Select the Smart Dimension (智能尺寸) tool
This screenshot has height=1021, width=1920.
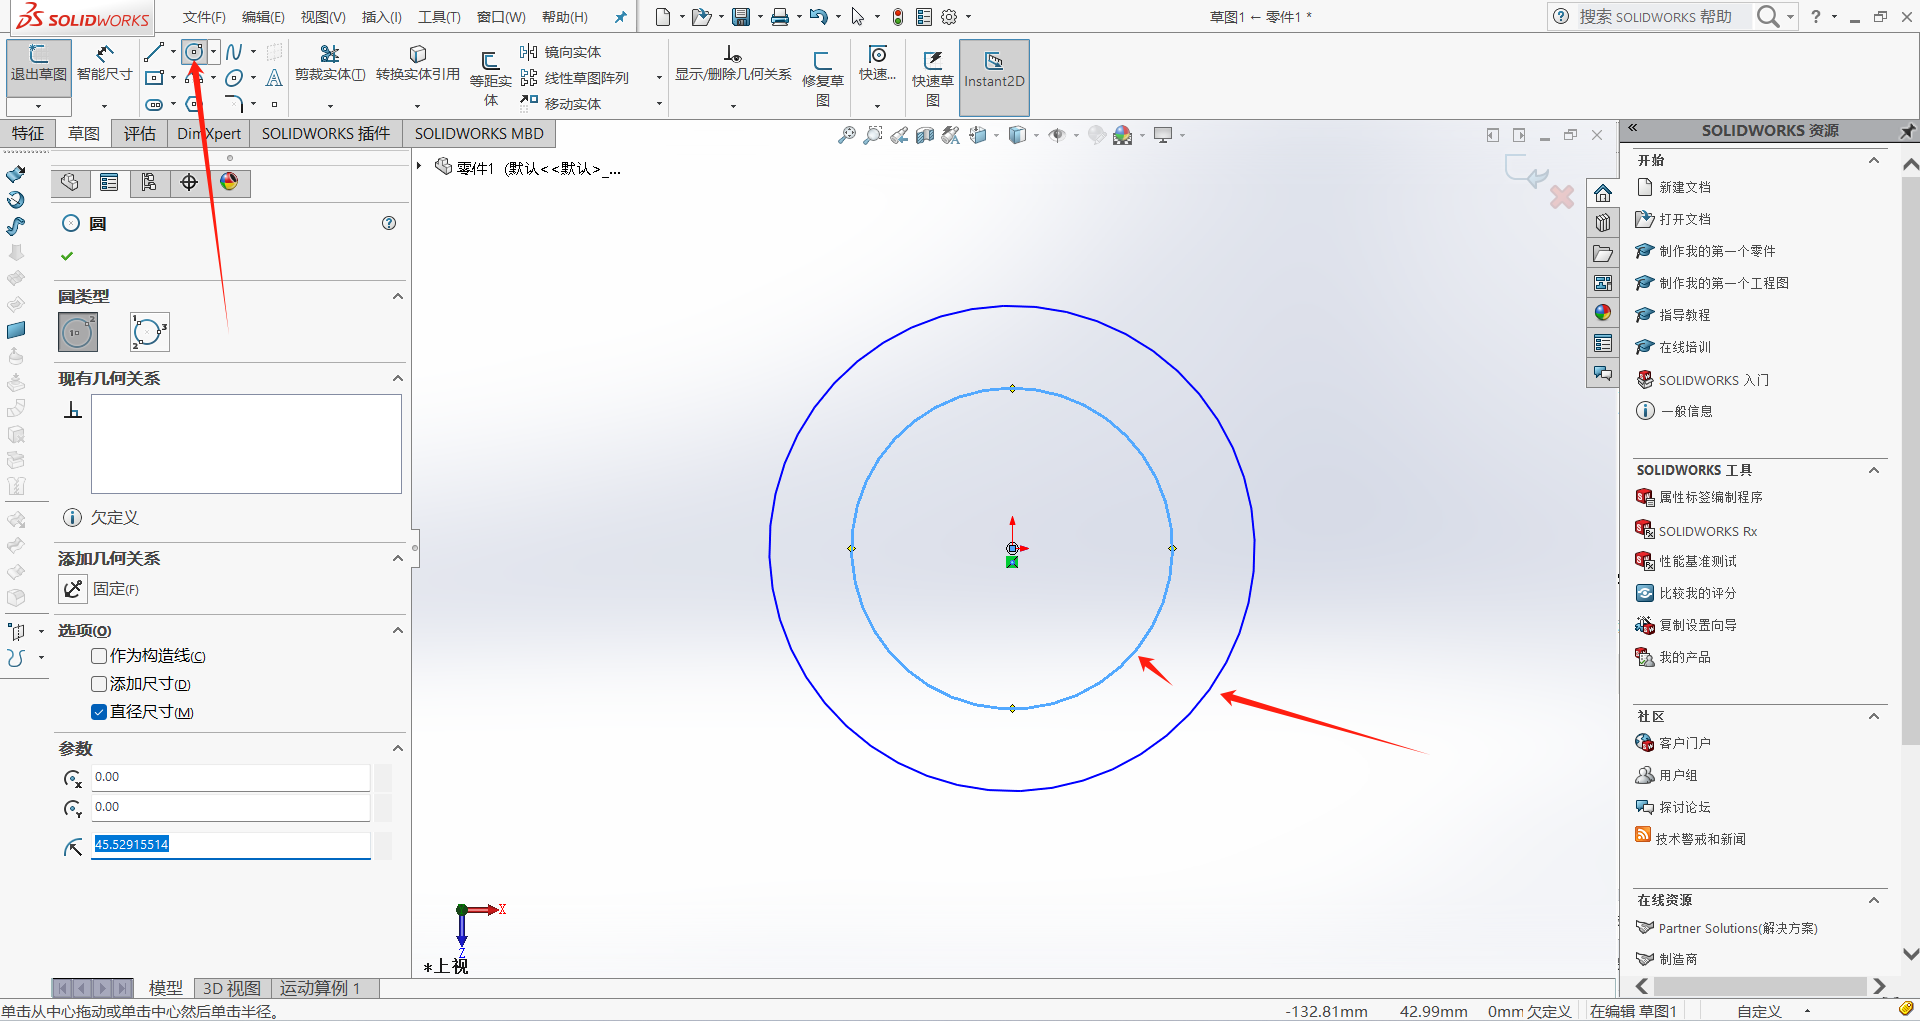click(104, 64)
